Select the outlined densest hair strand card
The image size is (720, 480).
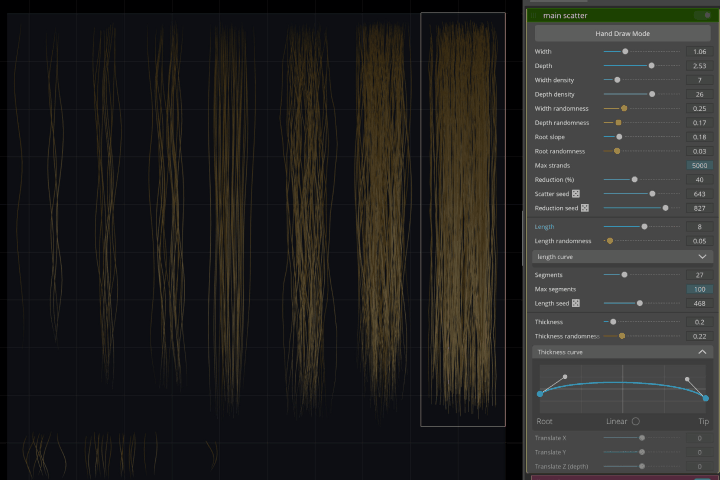click(463, 220)
